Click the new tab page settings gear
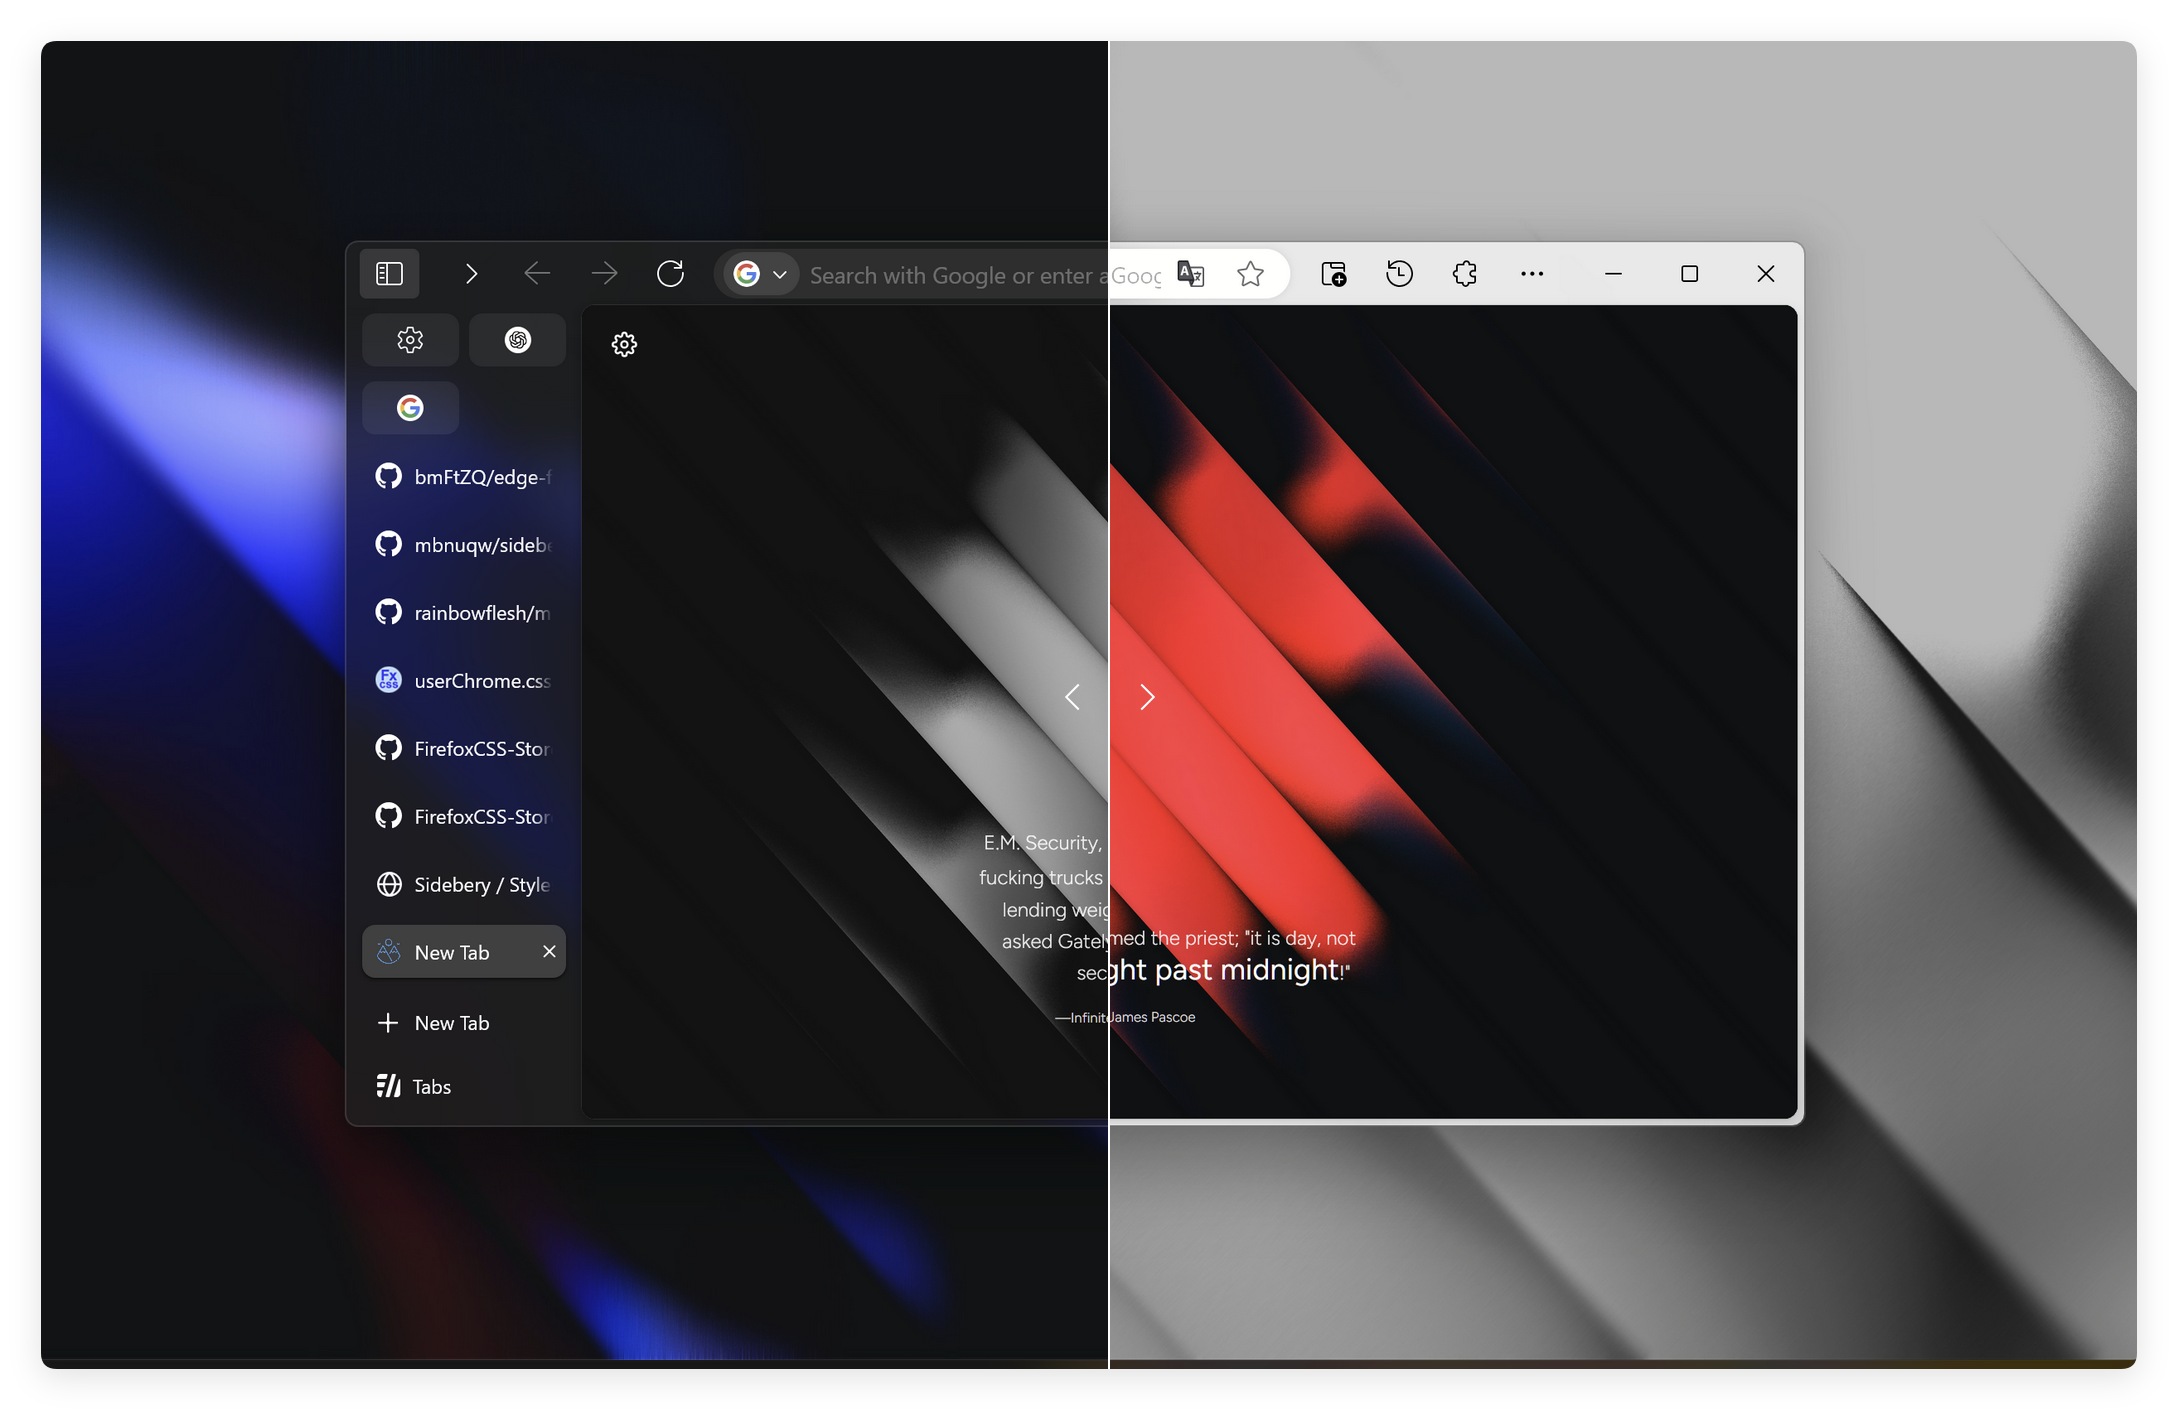 coord(624,345)
